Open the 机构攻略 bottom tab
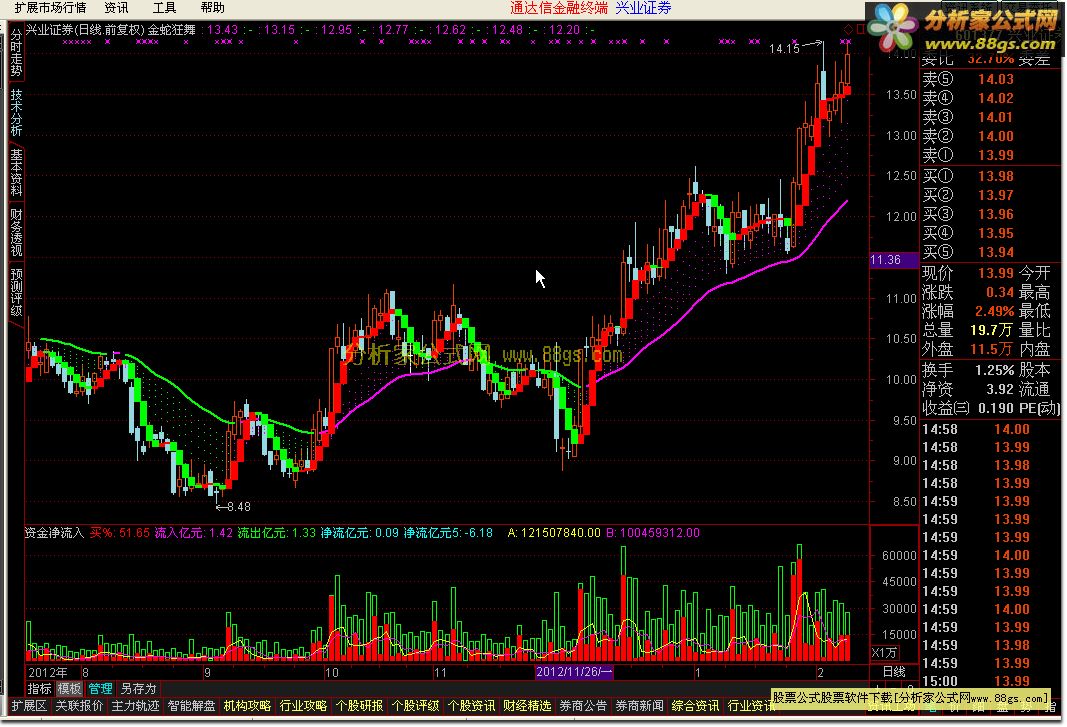The image size is (1067, 727). pyautogui.click(x=247, y=706)
